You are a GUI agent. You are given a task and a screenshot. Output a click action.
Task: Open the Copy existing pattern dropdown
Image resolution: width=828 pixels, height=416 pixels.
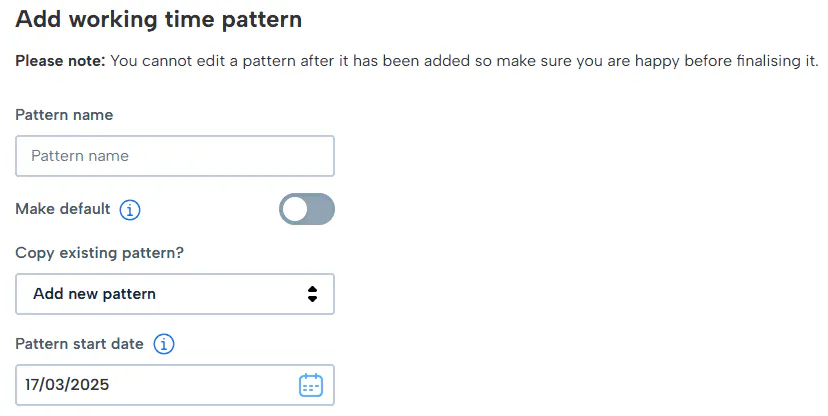pyautogui.click(x=175, y=294)
